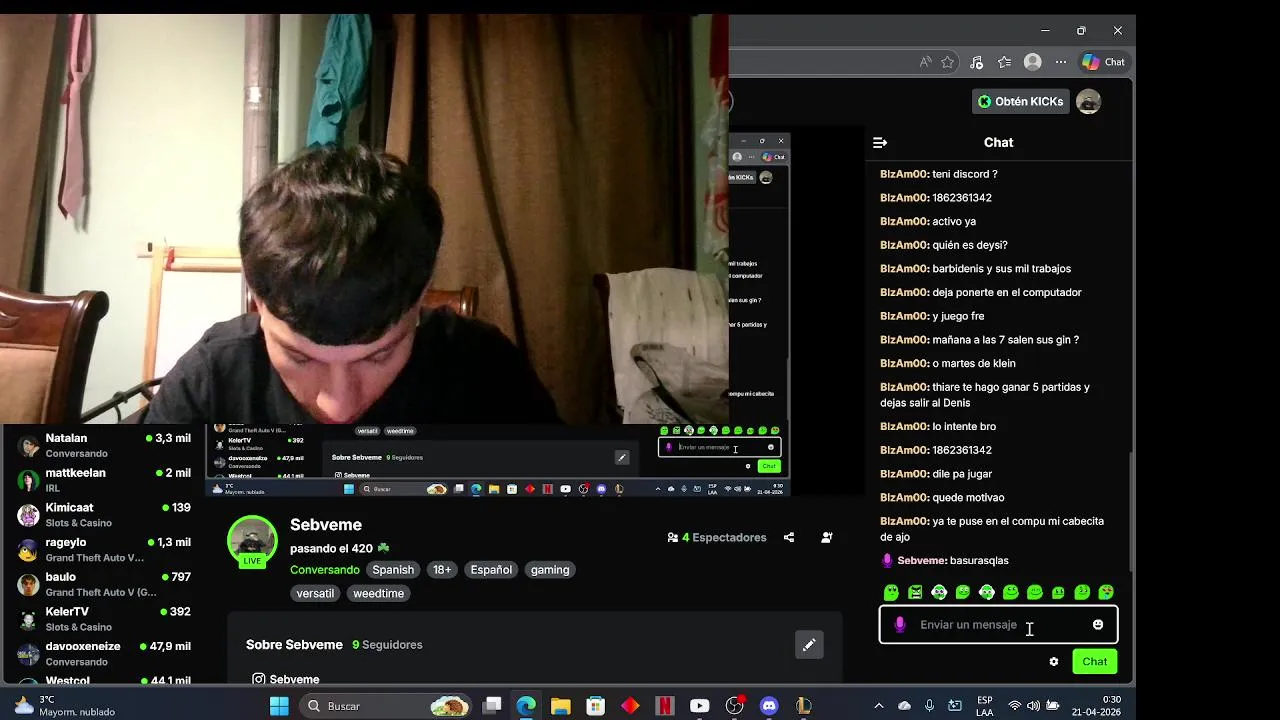Open Microsoft Store from taskbar
Image resolution: width=1280 pixels, height=720 pixels.
tap(595, 706)
